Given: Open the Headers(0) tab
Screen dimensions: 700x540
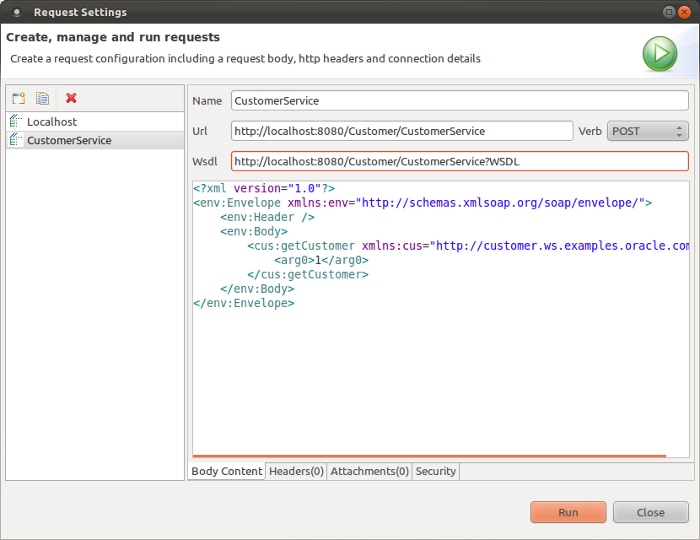Looking at the screenshot, I should coord(296,471).
